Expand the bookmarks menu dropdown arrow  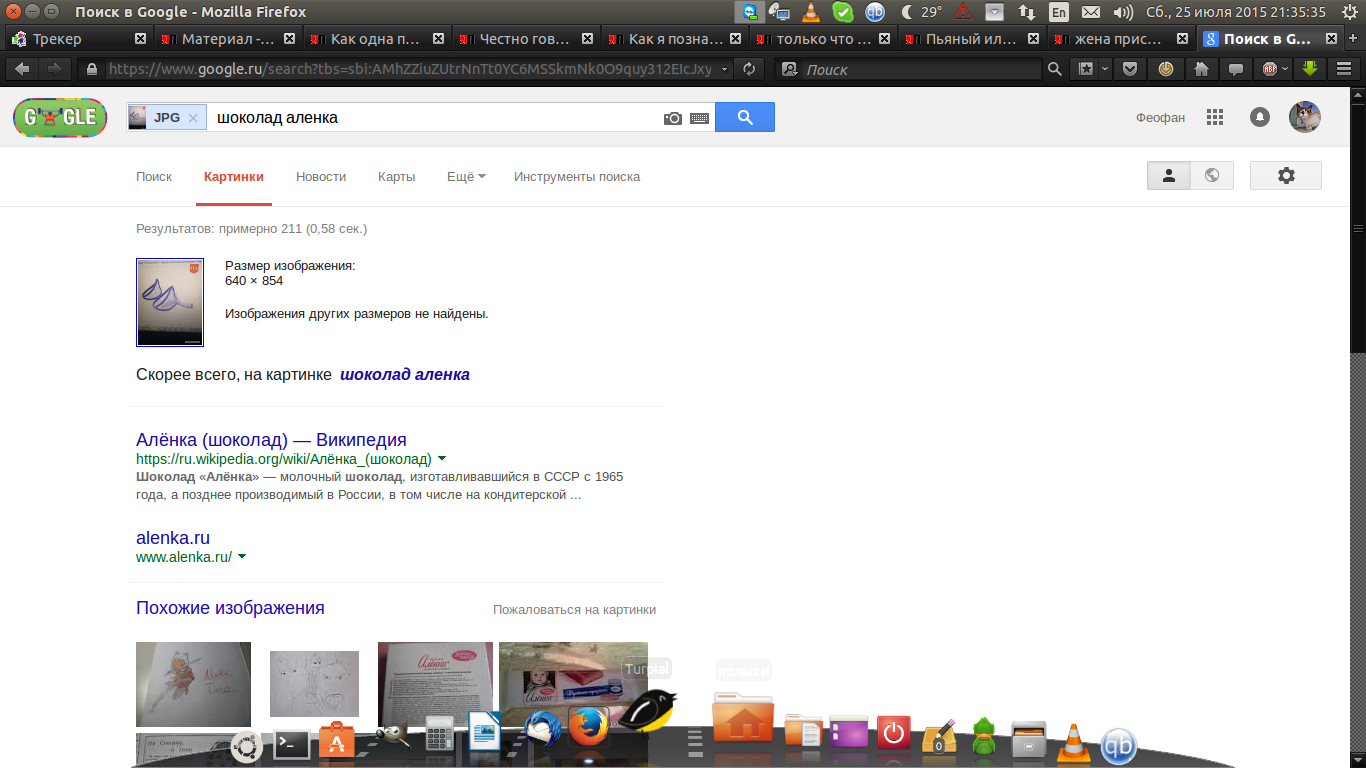1105,69
